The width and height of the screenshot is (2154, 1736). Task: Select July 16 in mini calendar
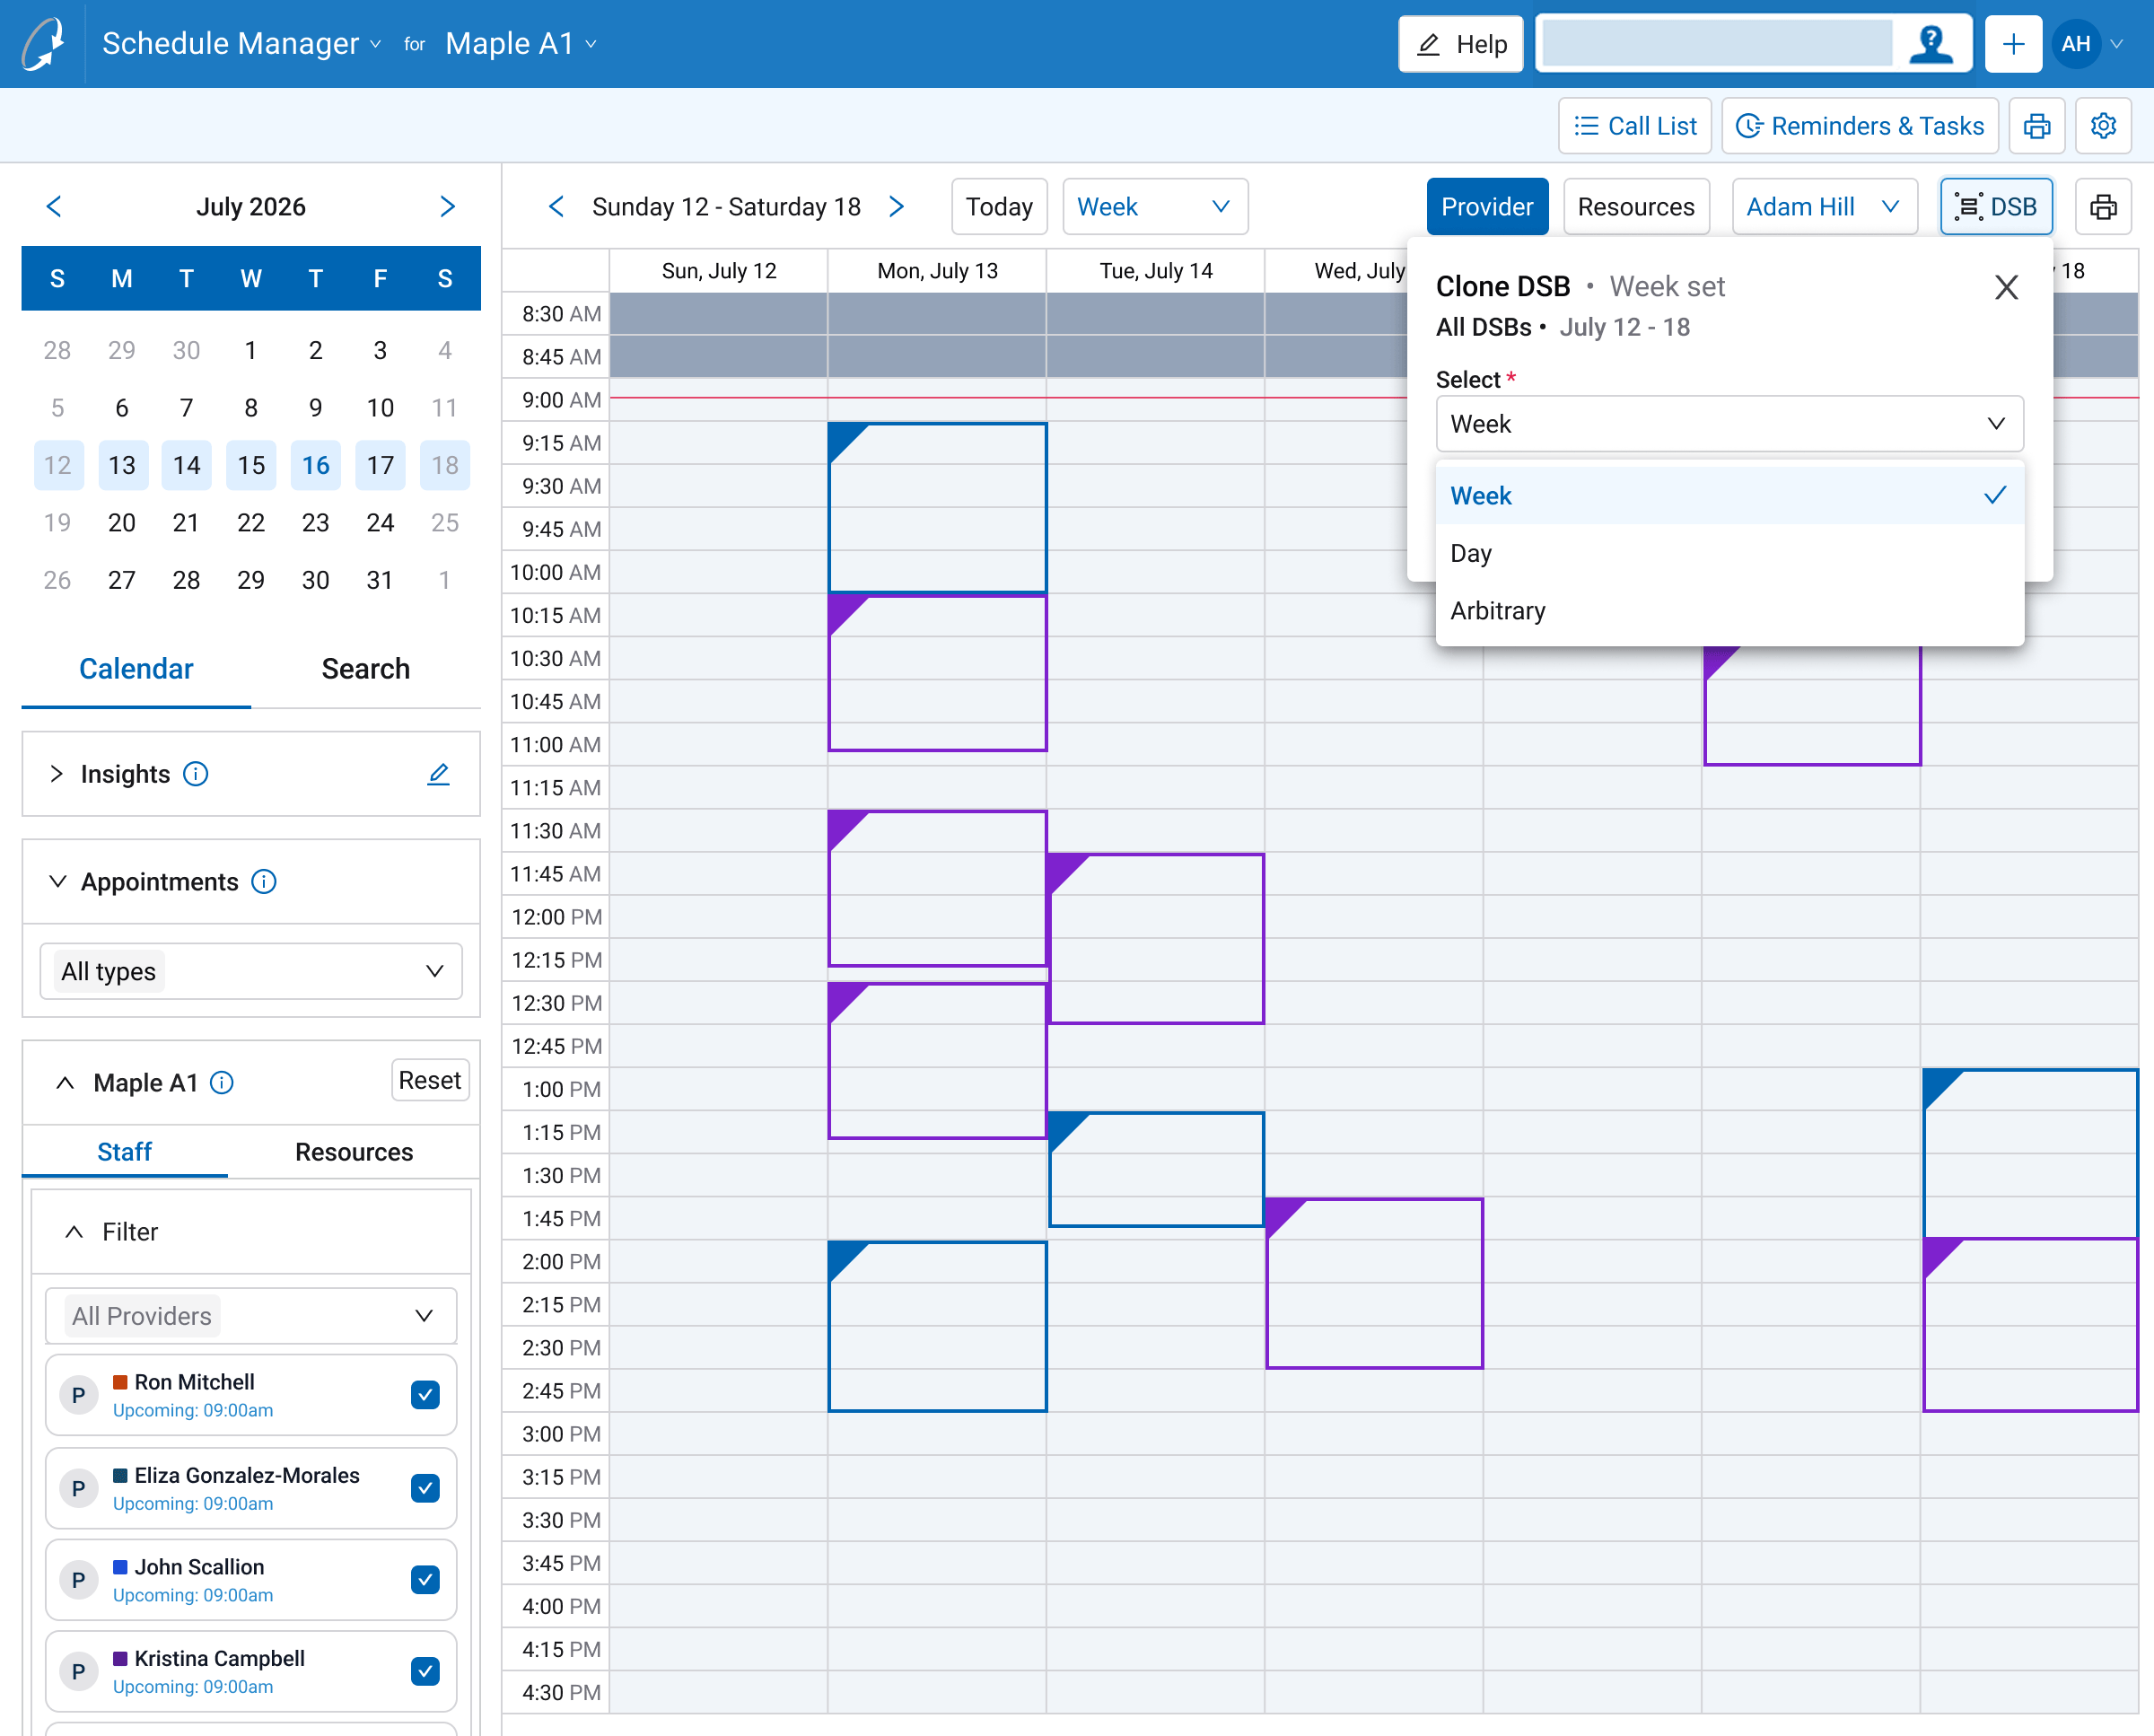tap(316, 465)
